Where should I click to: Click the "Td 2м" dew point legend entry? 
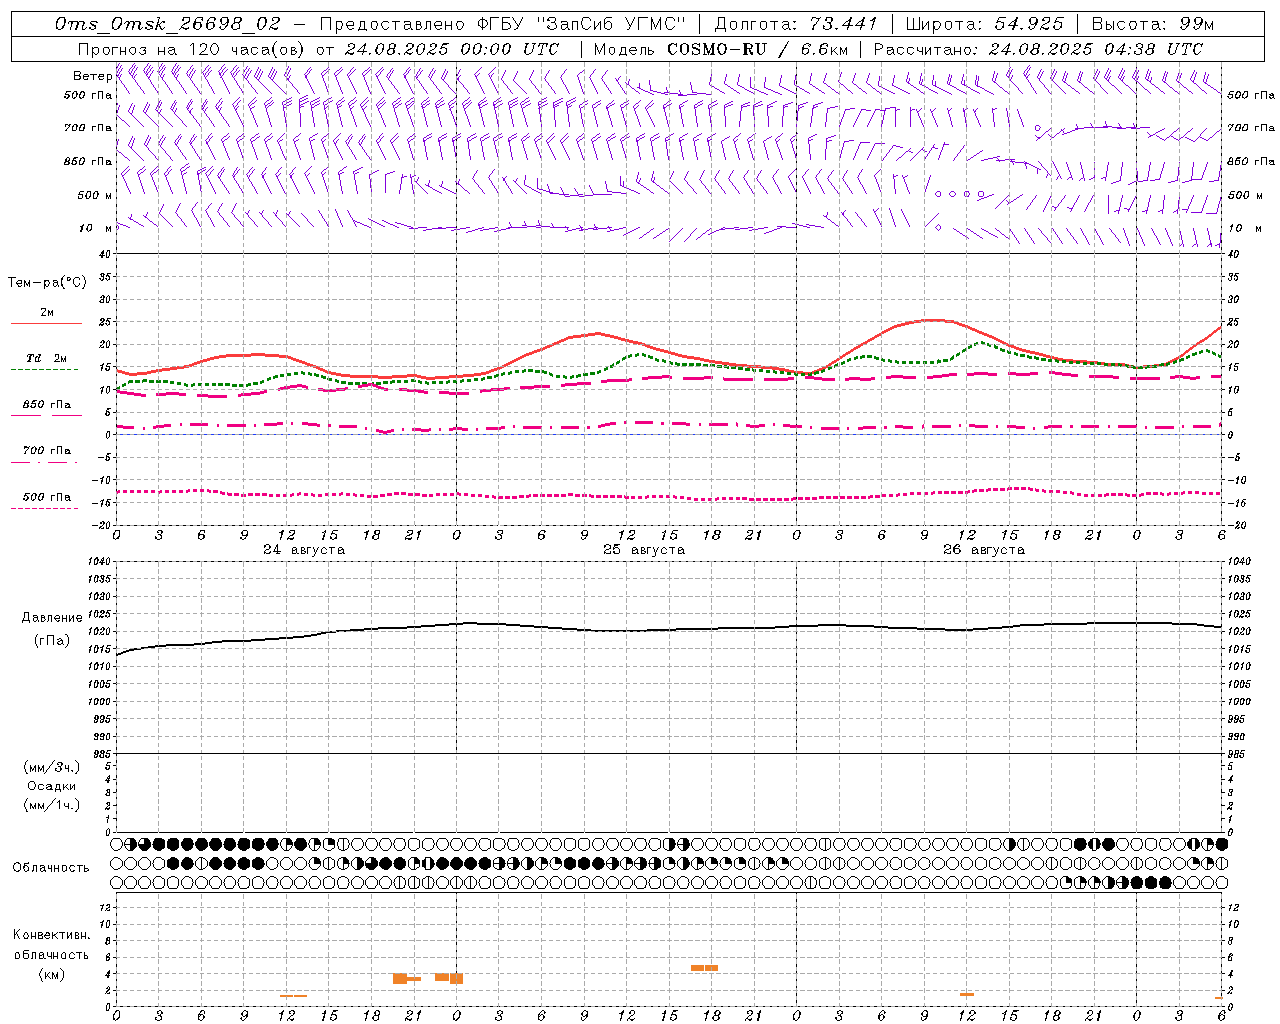(47, 358)
